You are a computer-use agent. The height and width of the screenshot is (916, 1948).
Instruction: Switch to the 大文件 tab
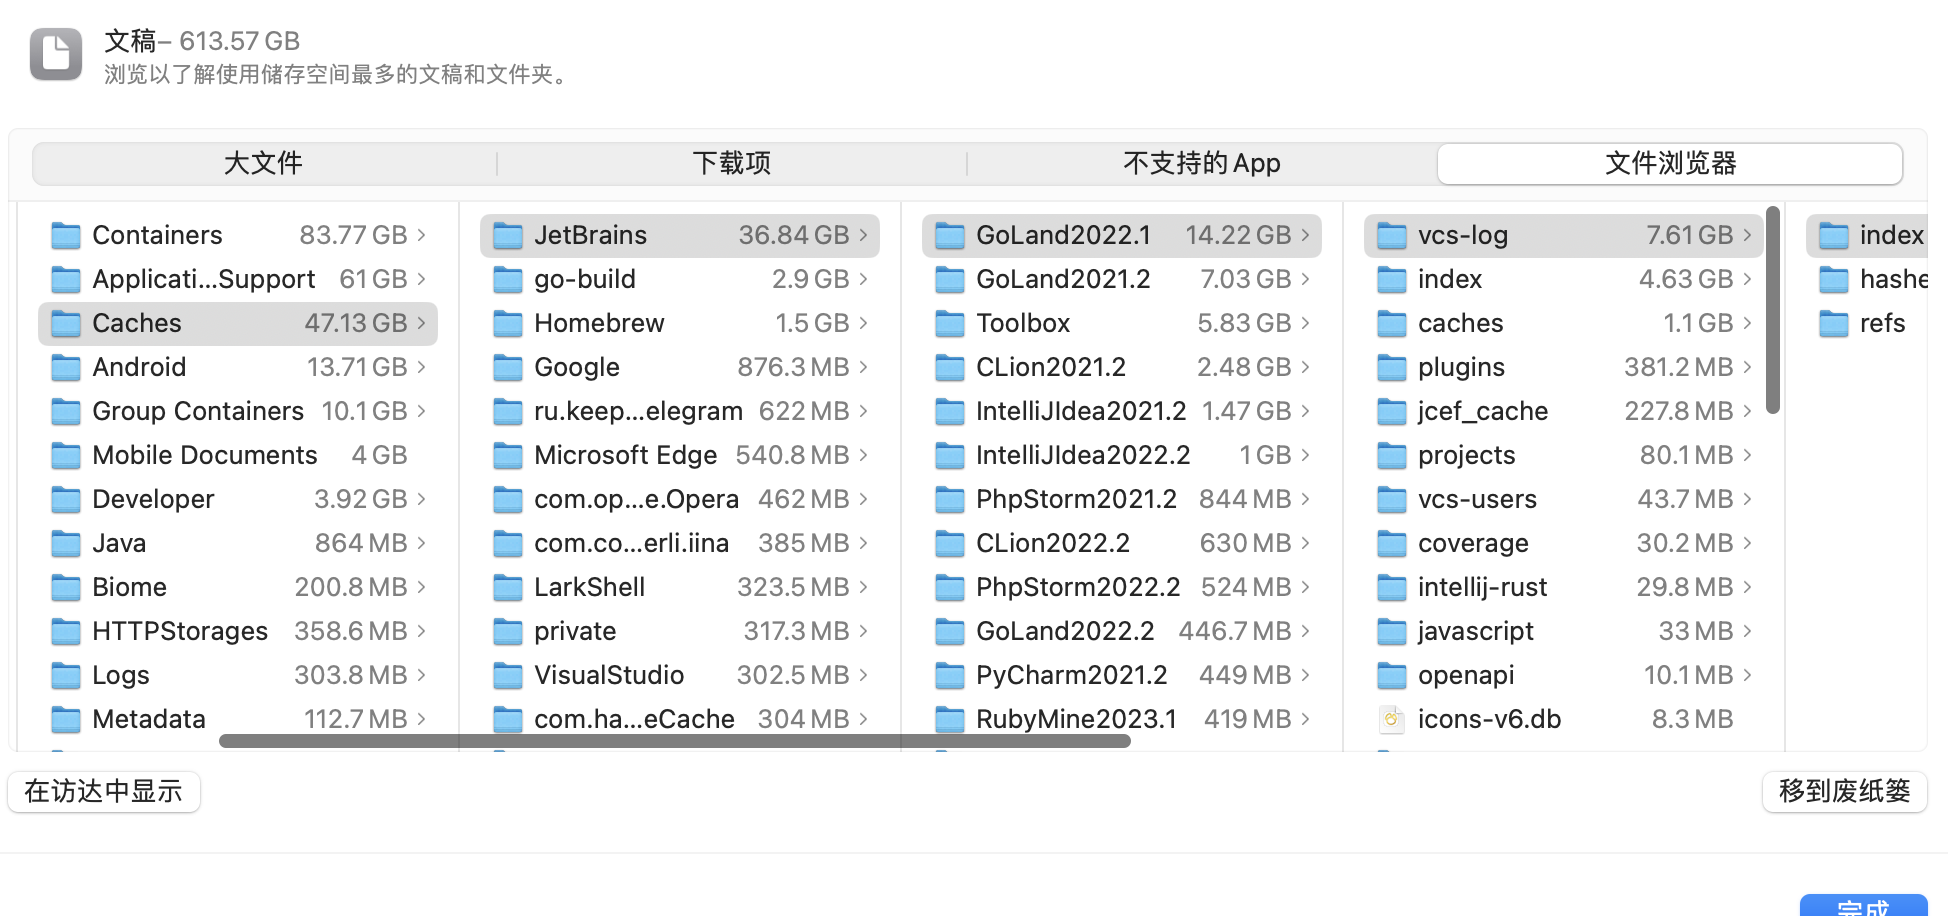coord(264,163)
